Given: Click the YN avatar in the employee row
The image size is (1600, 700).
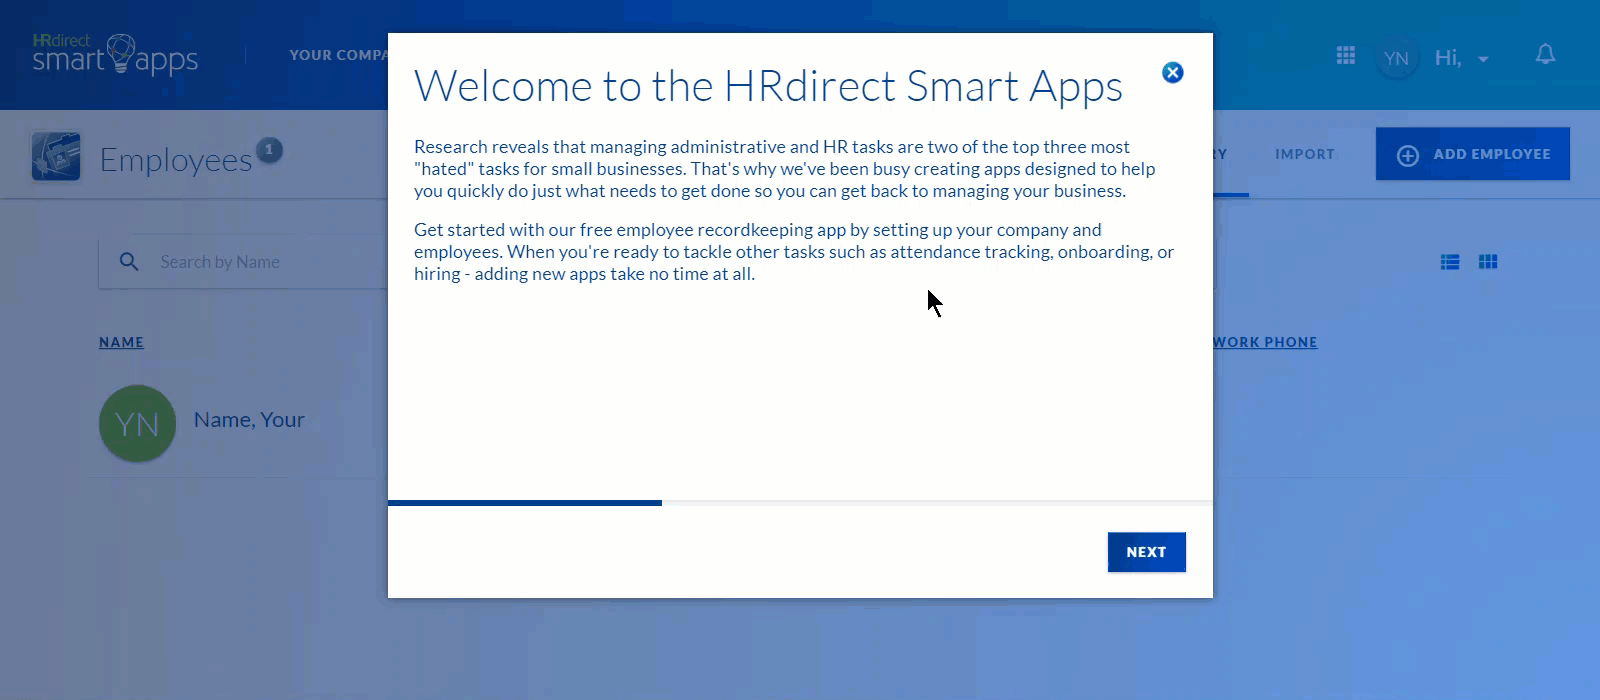Looking at the screenshot, I should 137,423.
